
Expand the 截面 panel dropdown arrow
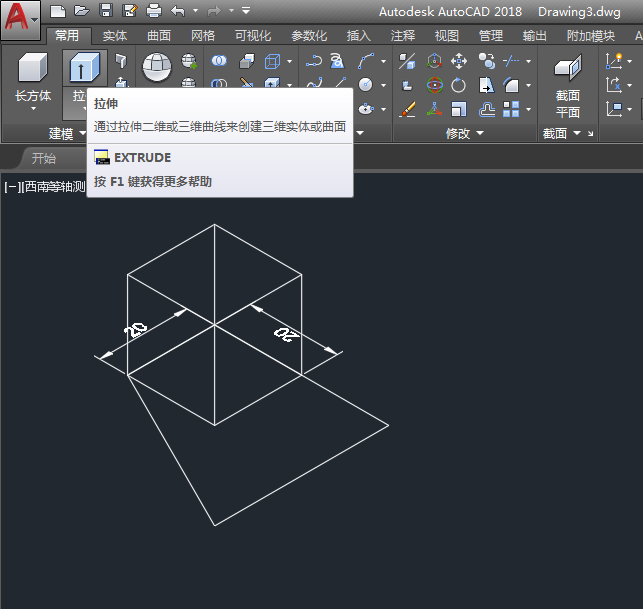[577, 133]
